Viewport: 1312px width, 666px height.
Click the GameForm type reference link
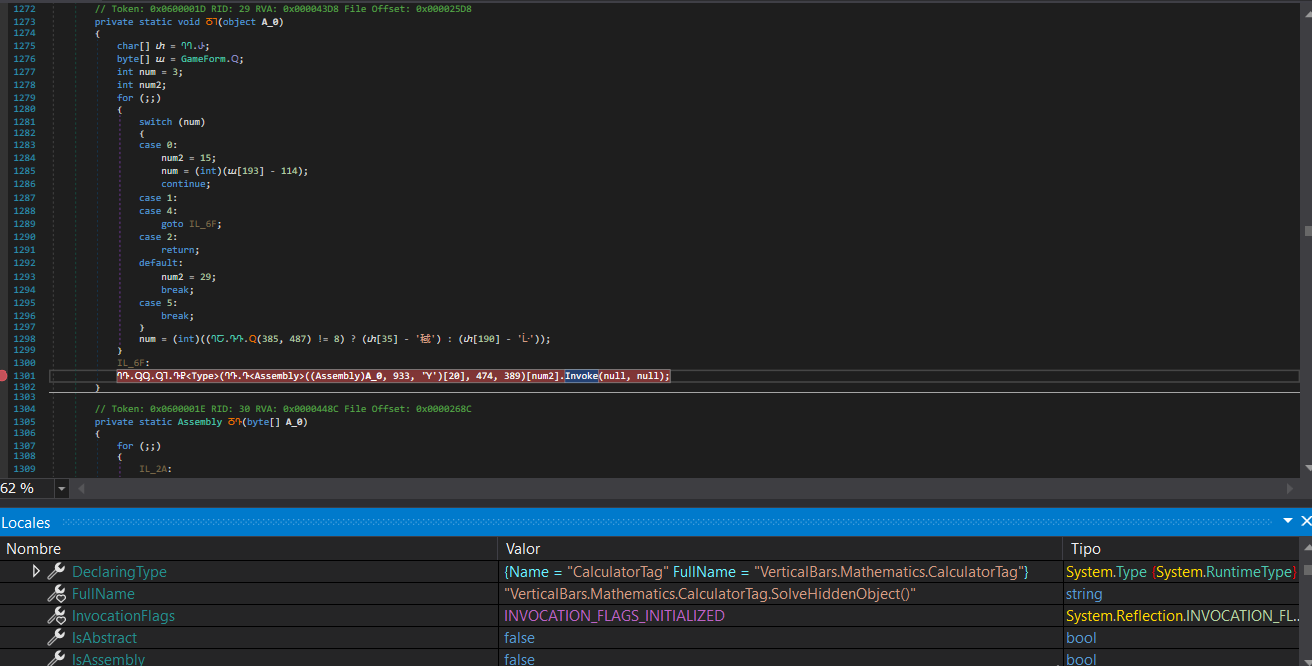tap(204, 59)
